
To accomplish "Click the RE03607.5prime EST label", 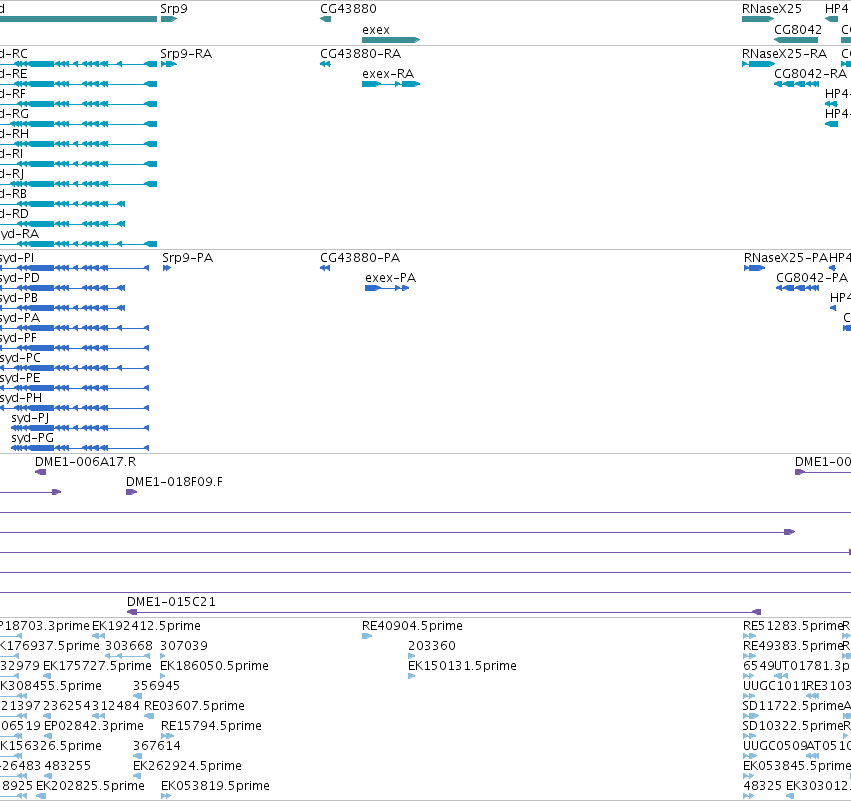I will (x=194, y=706).
